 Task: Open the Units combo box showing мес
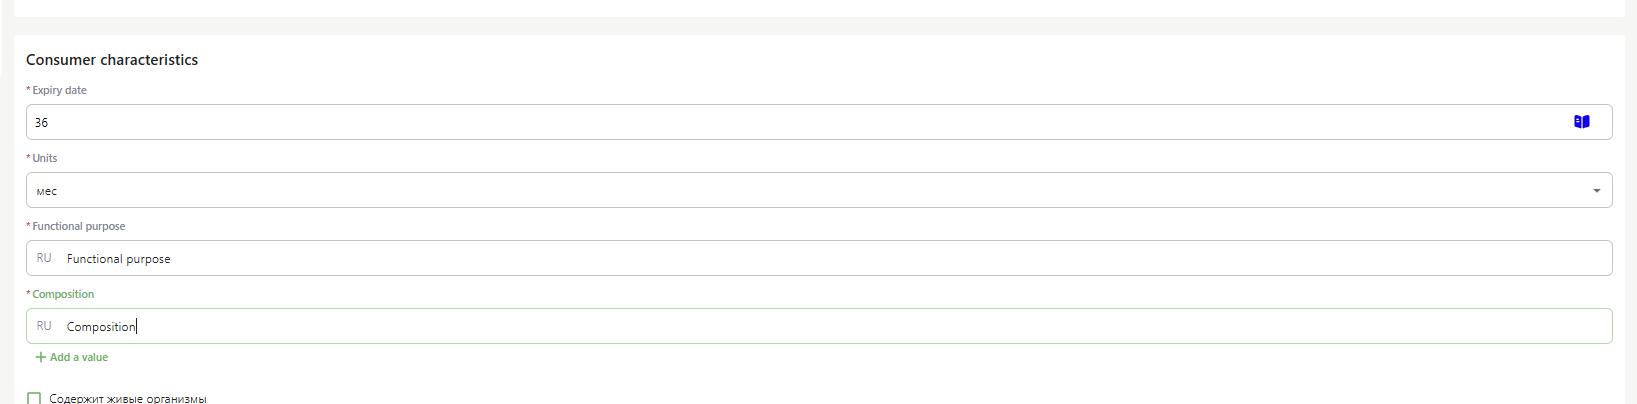click(x=819, y=190)
